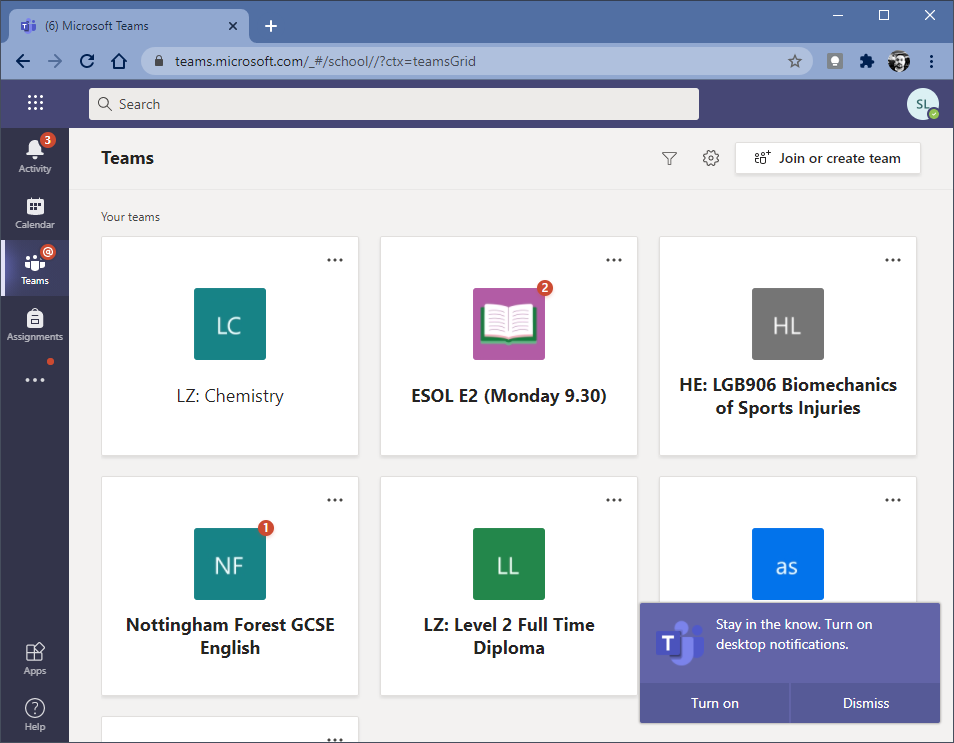Open Help in the sidebar
The height and width of the screenshot is (743, 954).
[x=35, y=714]
